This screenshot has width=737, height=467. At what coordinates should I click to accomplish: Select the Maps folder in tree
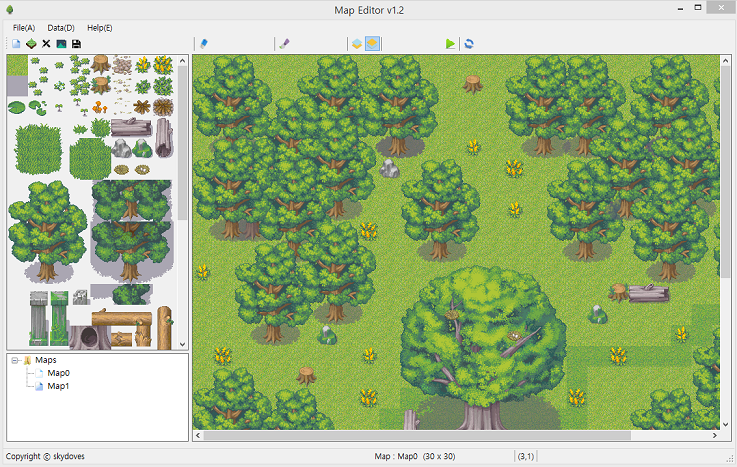tap(46, 360)
